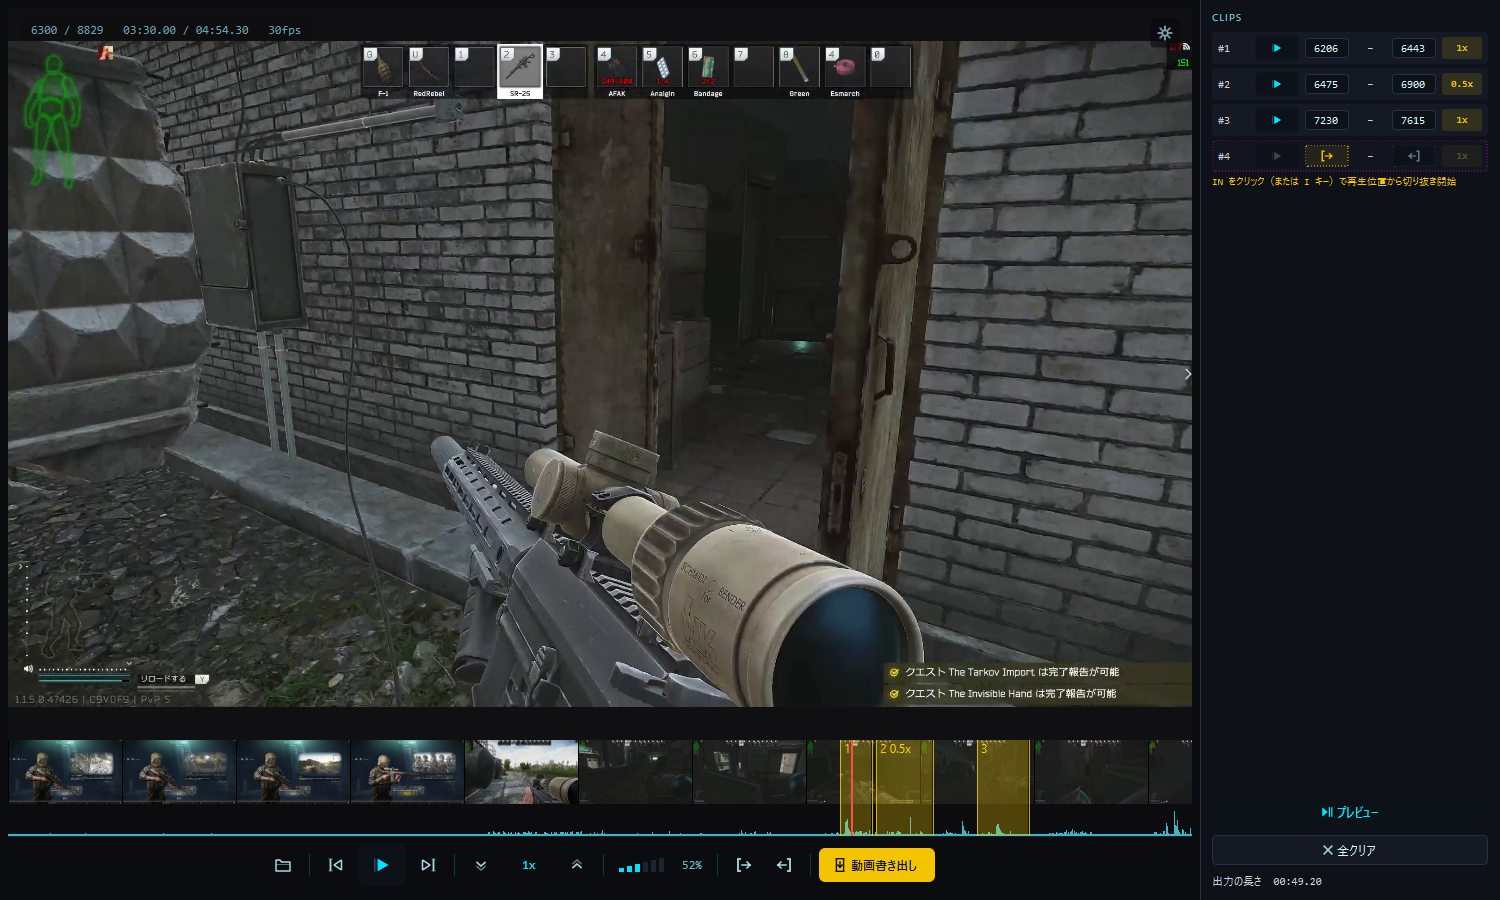Step forward one frame
1500x900 pixels.
[428, 865]
